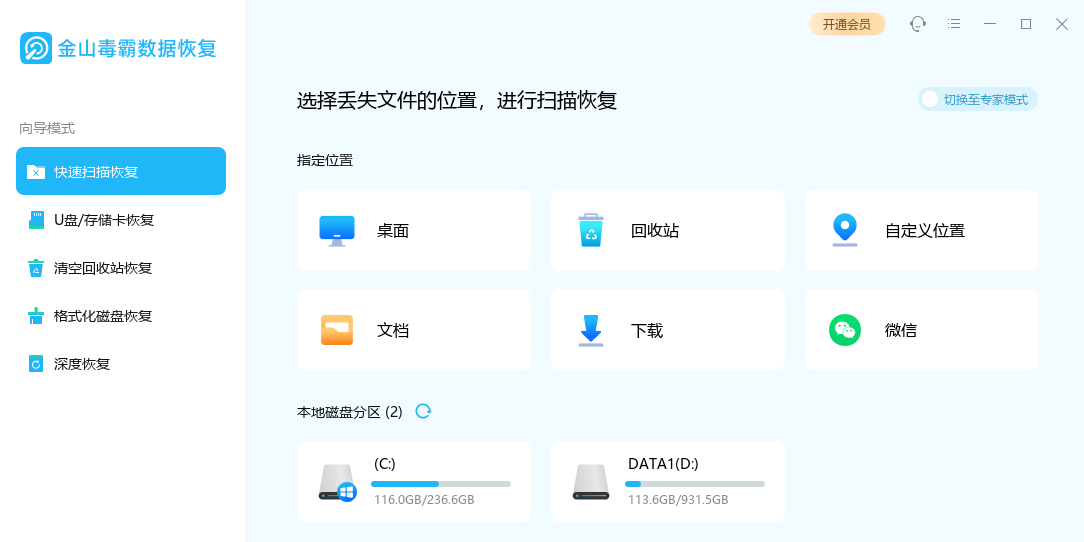This screenshot has height=542, width=1084.
Task: Select the recycle bin icon for 回收站
Action: click(591, 230)
